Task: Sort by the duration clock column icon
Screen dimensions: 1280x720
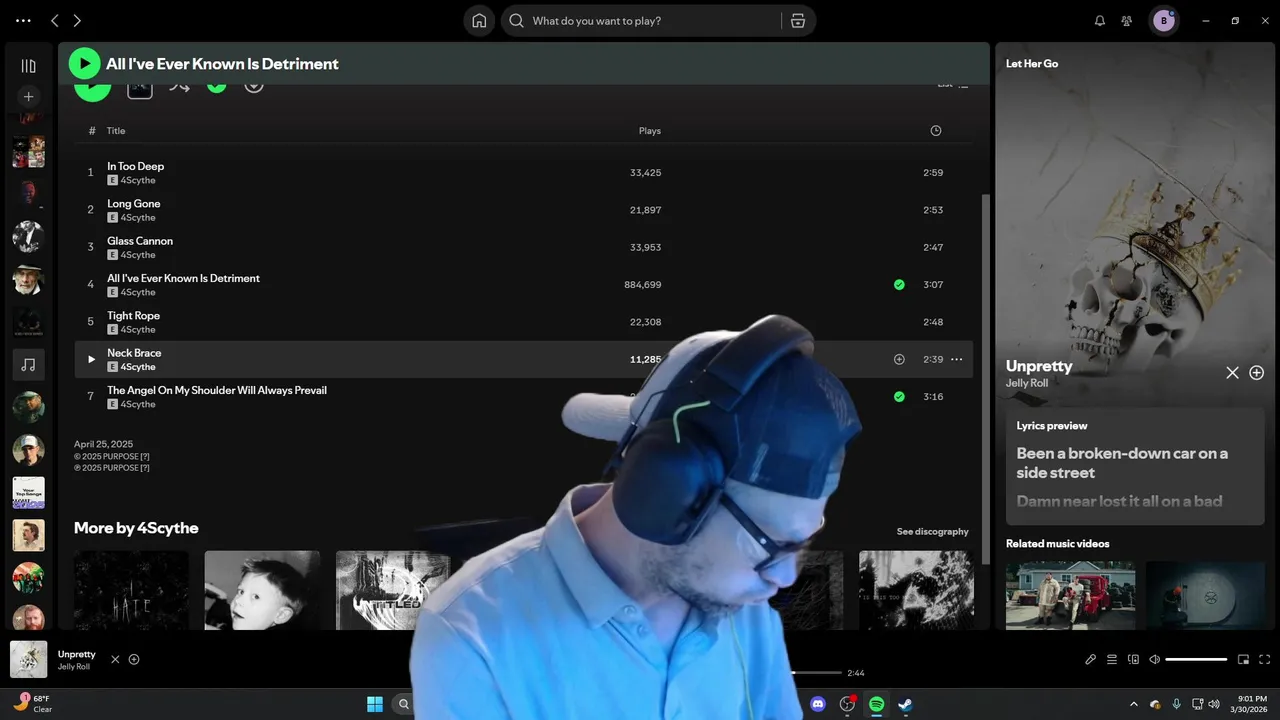Action: click(936, 131)
